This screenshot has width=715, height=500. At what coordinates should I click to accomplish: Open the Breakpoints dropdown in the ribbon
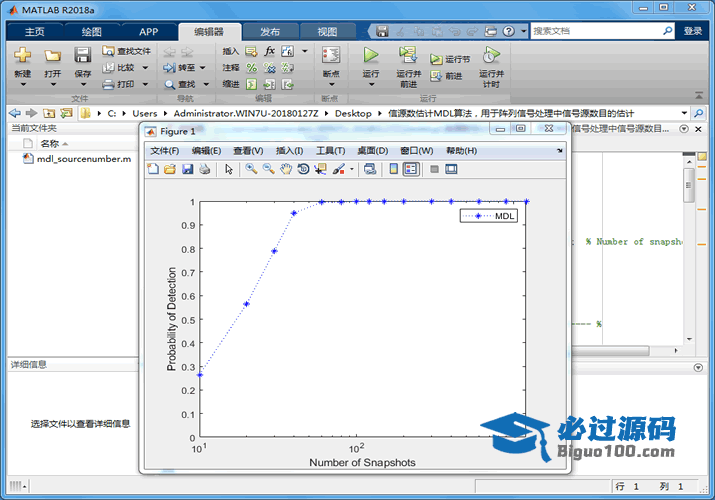coord(331,86)
